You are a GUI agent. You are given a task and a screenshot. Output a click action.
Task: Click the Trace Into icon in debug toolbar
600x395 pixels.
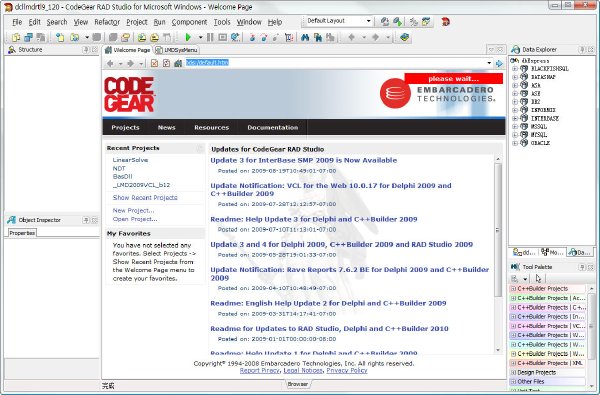click(252, 37)
